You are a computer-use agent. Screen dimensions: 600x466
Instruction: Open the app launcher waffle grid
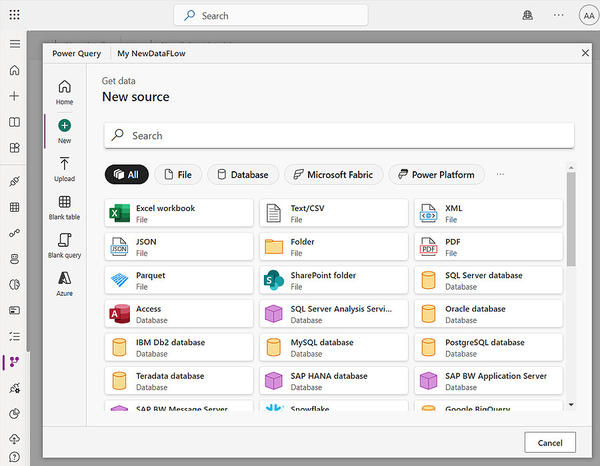tap(14, 15)
